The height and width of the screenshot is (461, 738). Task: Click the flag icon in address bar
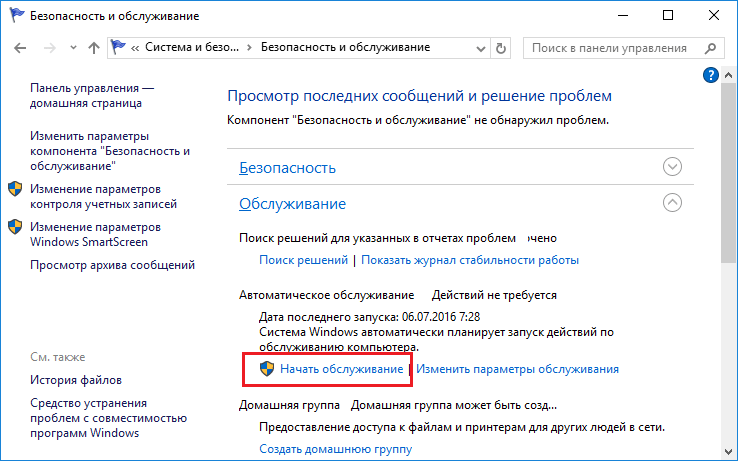[x=118, y=47]
